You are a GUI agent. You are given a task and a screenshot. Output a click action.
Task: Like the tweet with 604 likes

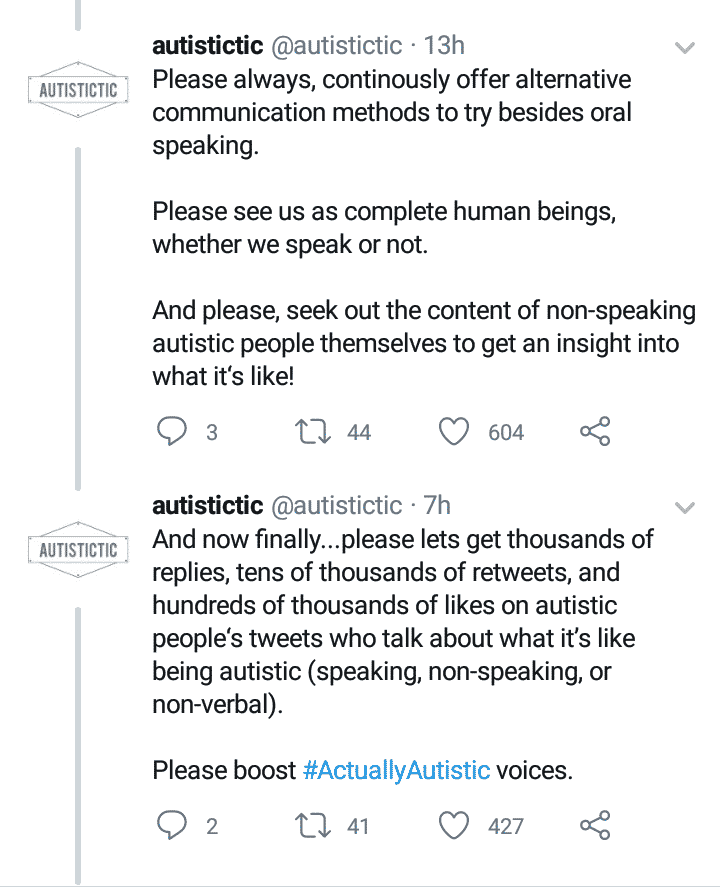[455, 432]
